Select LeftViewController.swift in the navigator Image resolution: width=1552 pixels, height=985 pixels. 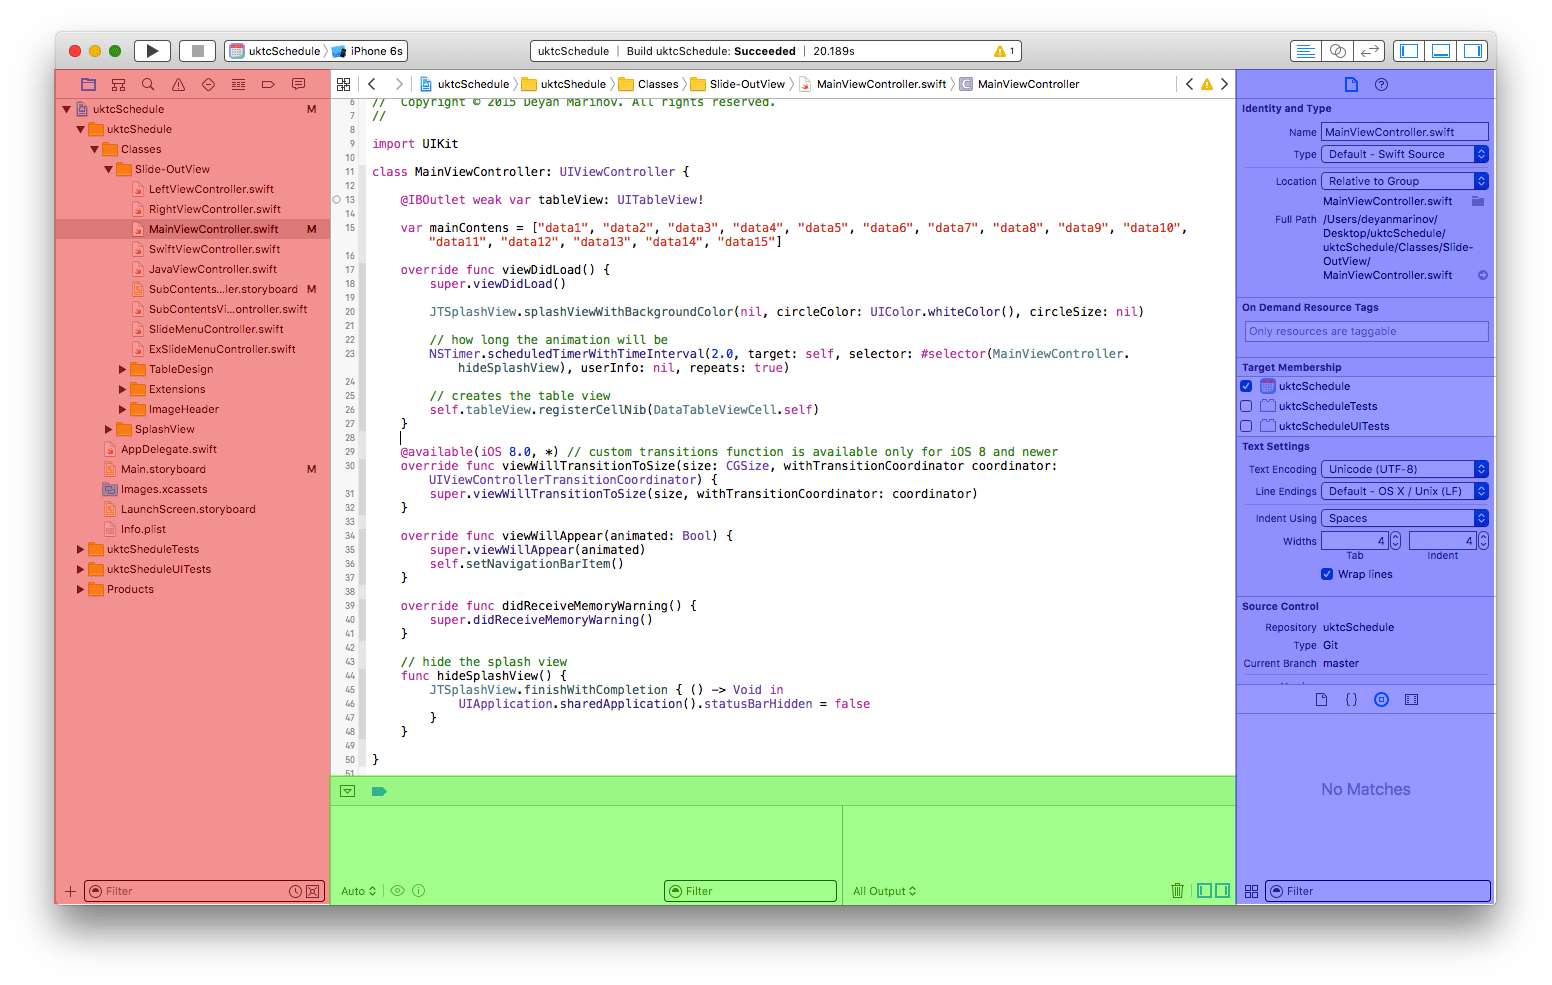pos(211,189)
